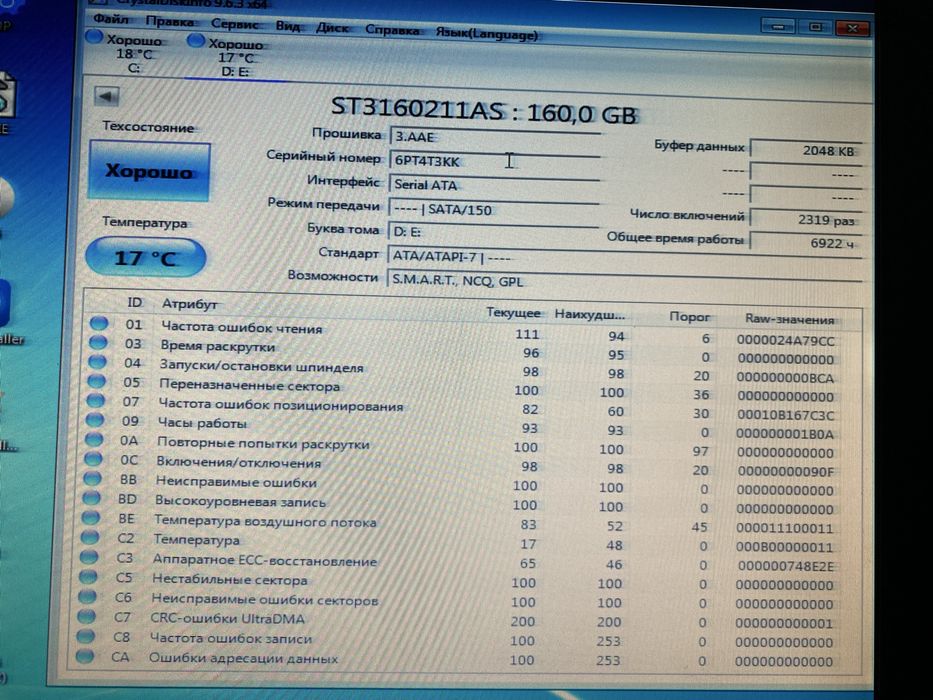The image size is (933, 700).
Task: Select the Нестабильные сектора attribute text
Action: pos(230,579)
